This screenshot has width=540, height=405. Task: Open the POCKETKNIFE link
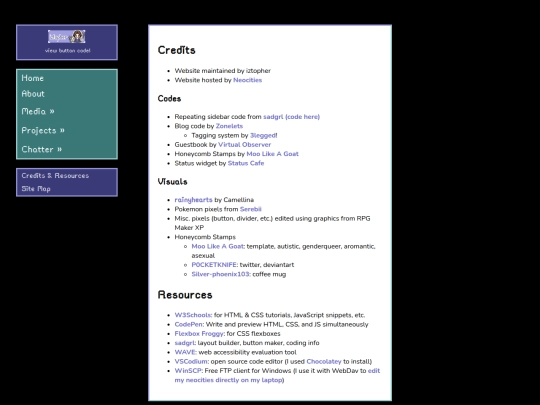coord(214,265)
